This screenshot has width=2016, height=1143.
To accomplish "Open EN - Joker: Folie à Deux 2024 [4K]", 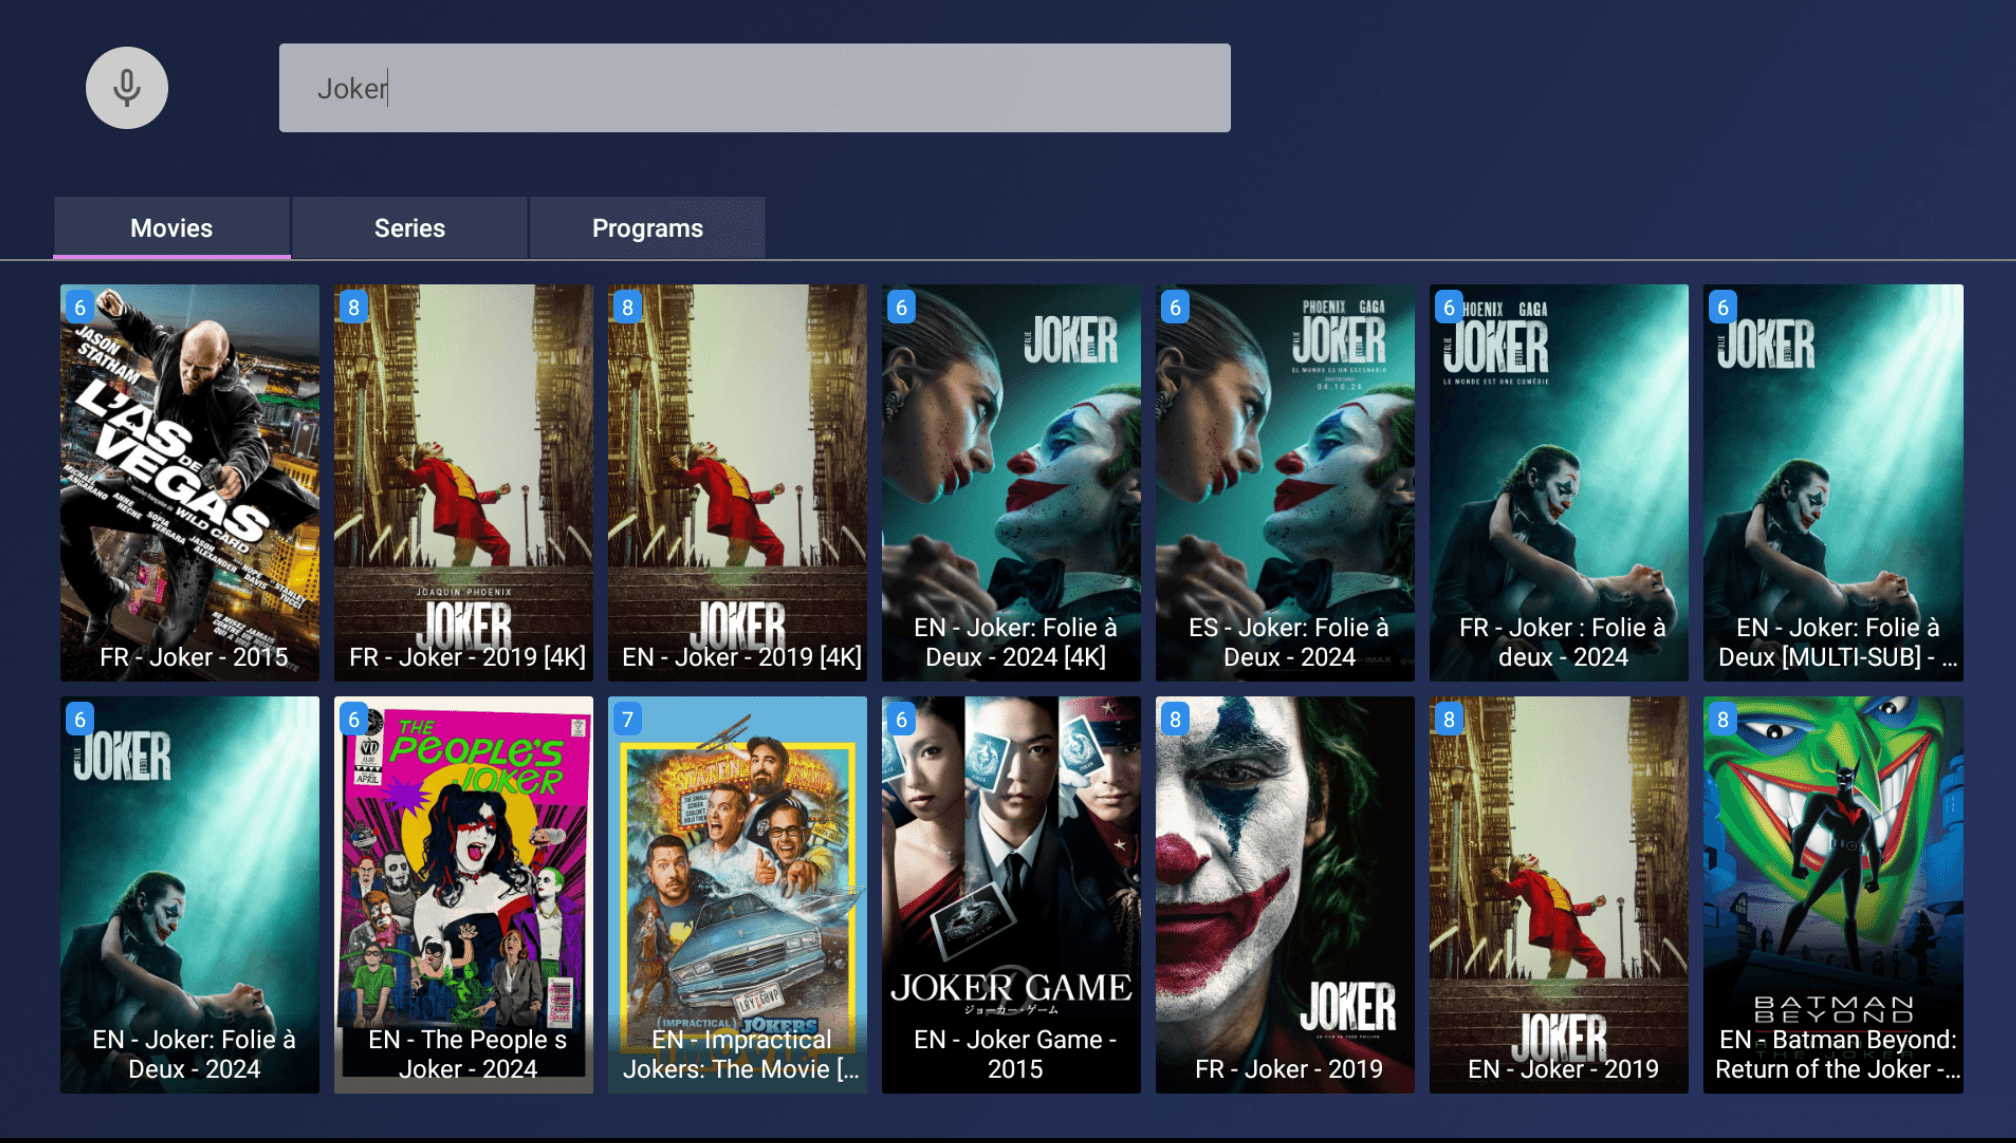I will tap(1011, 482).
